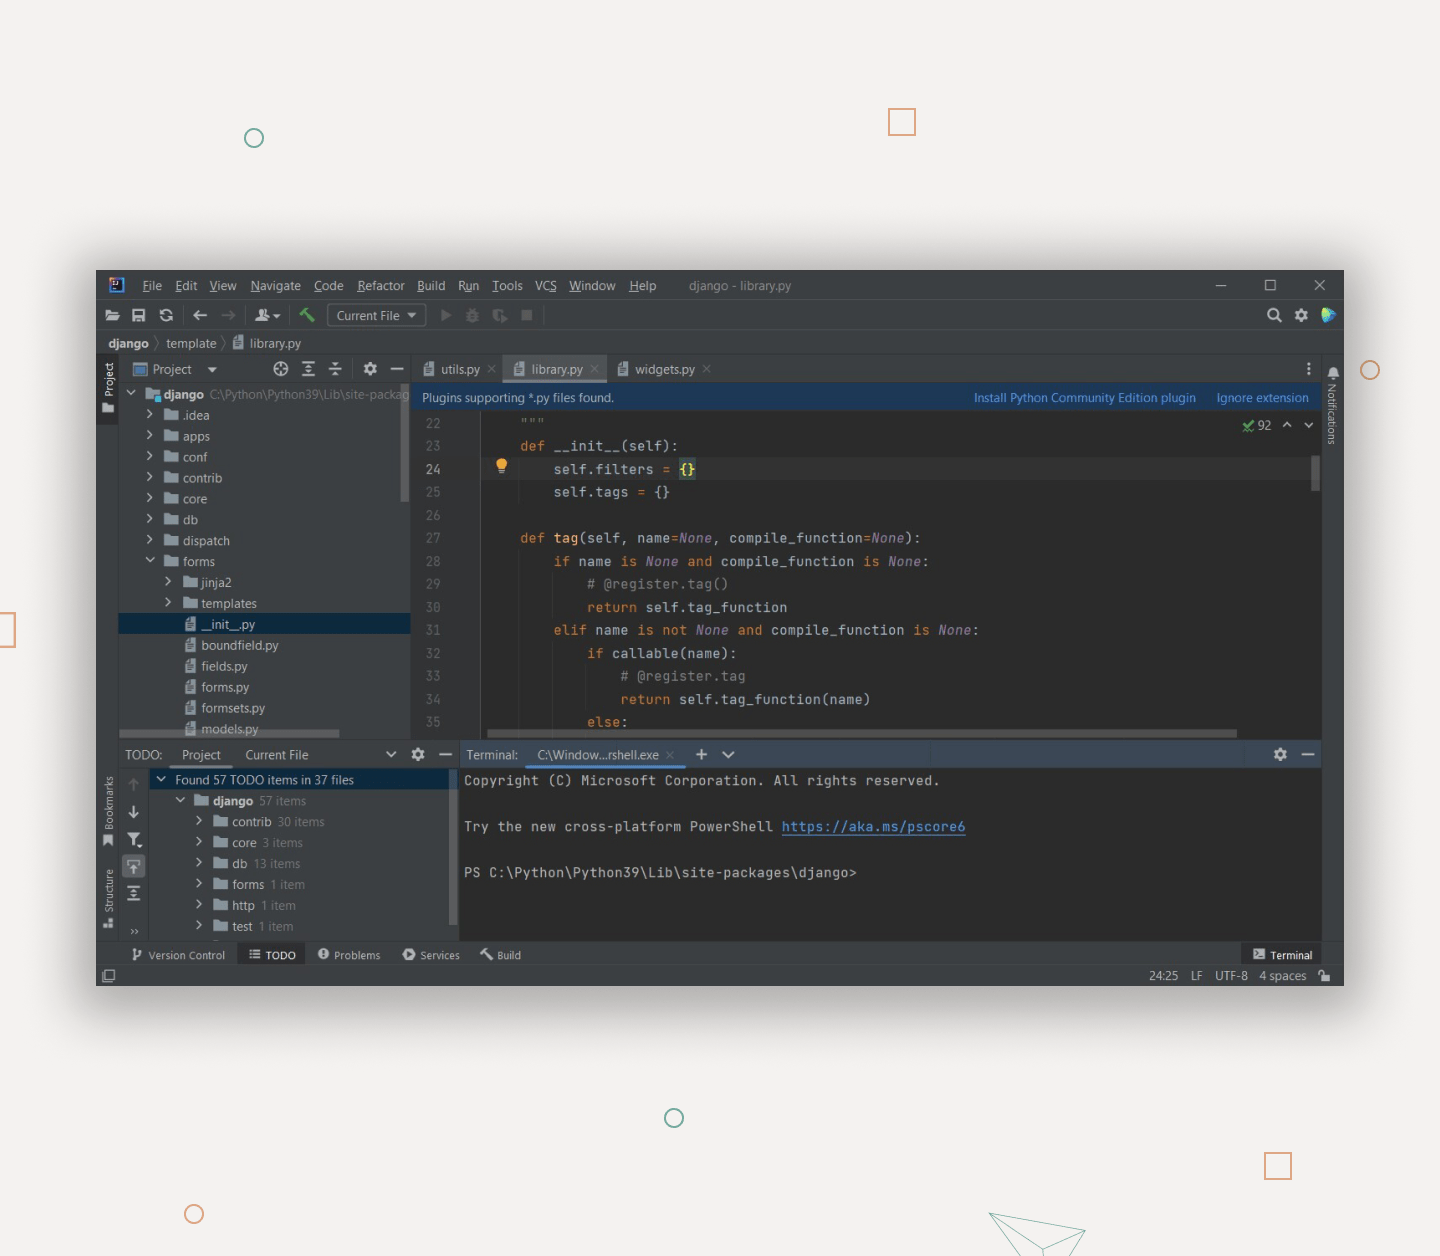Click Install Python Community Edition plugin link
This screenshot has width=1440, height=1256.
click(1084, 398)
